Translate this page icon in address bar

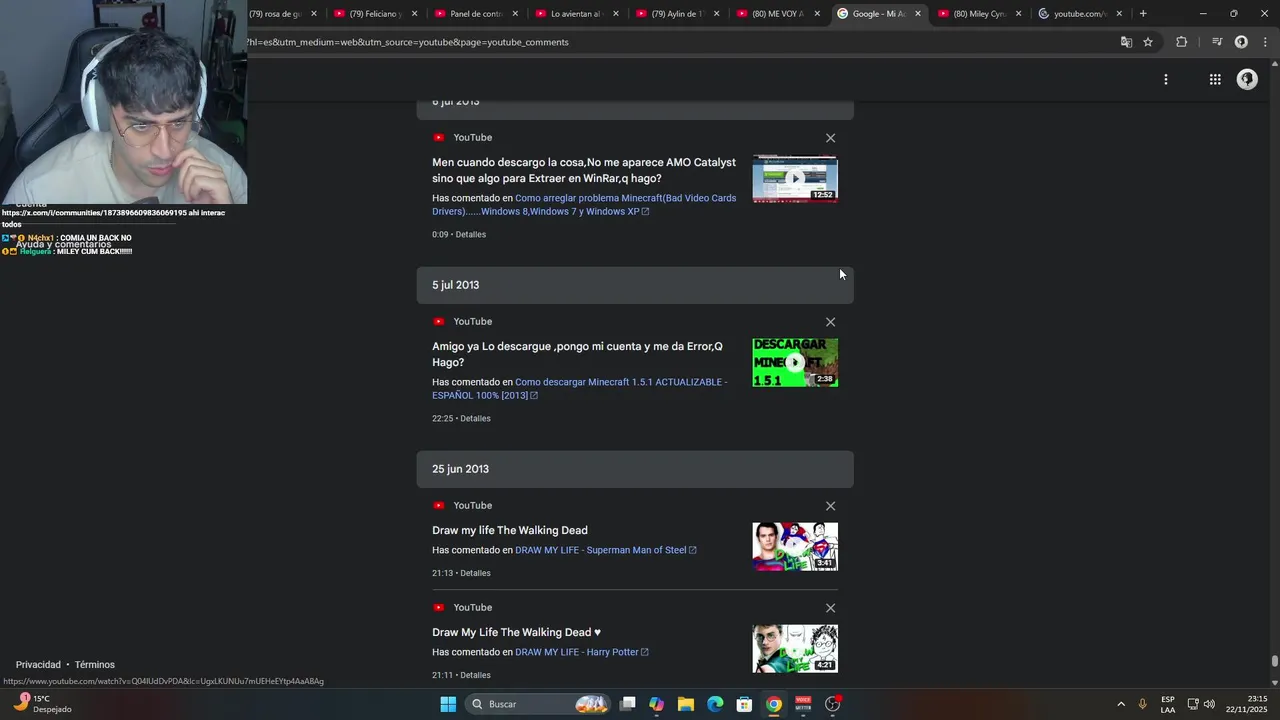coord(1126,42)
